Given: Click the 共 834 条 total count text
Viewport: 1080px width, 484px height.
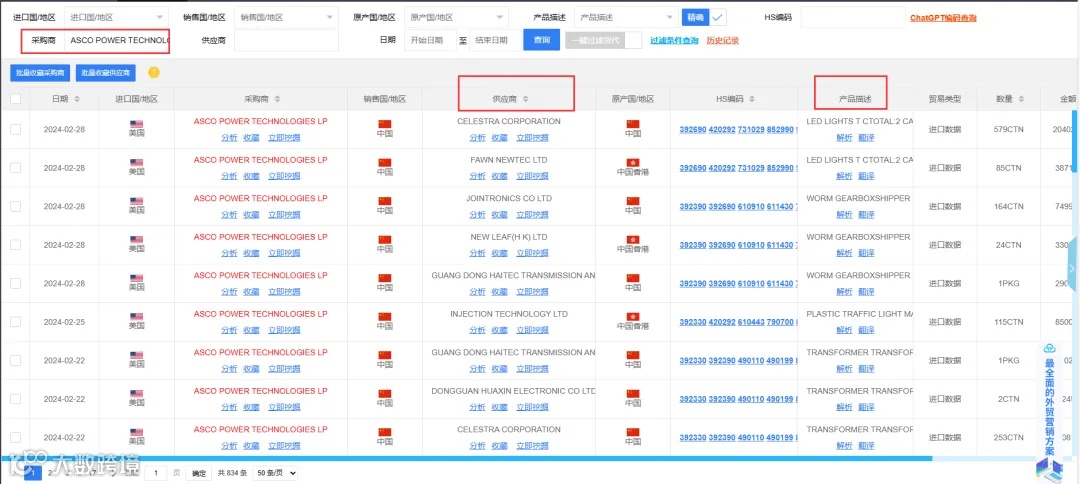Looking at the screenshot, I should pyautogui.click(x=232, y=473).
